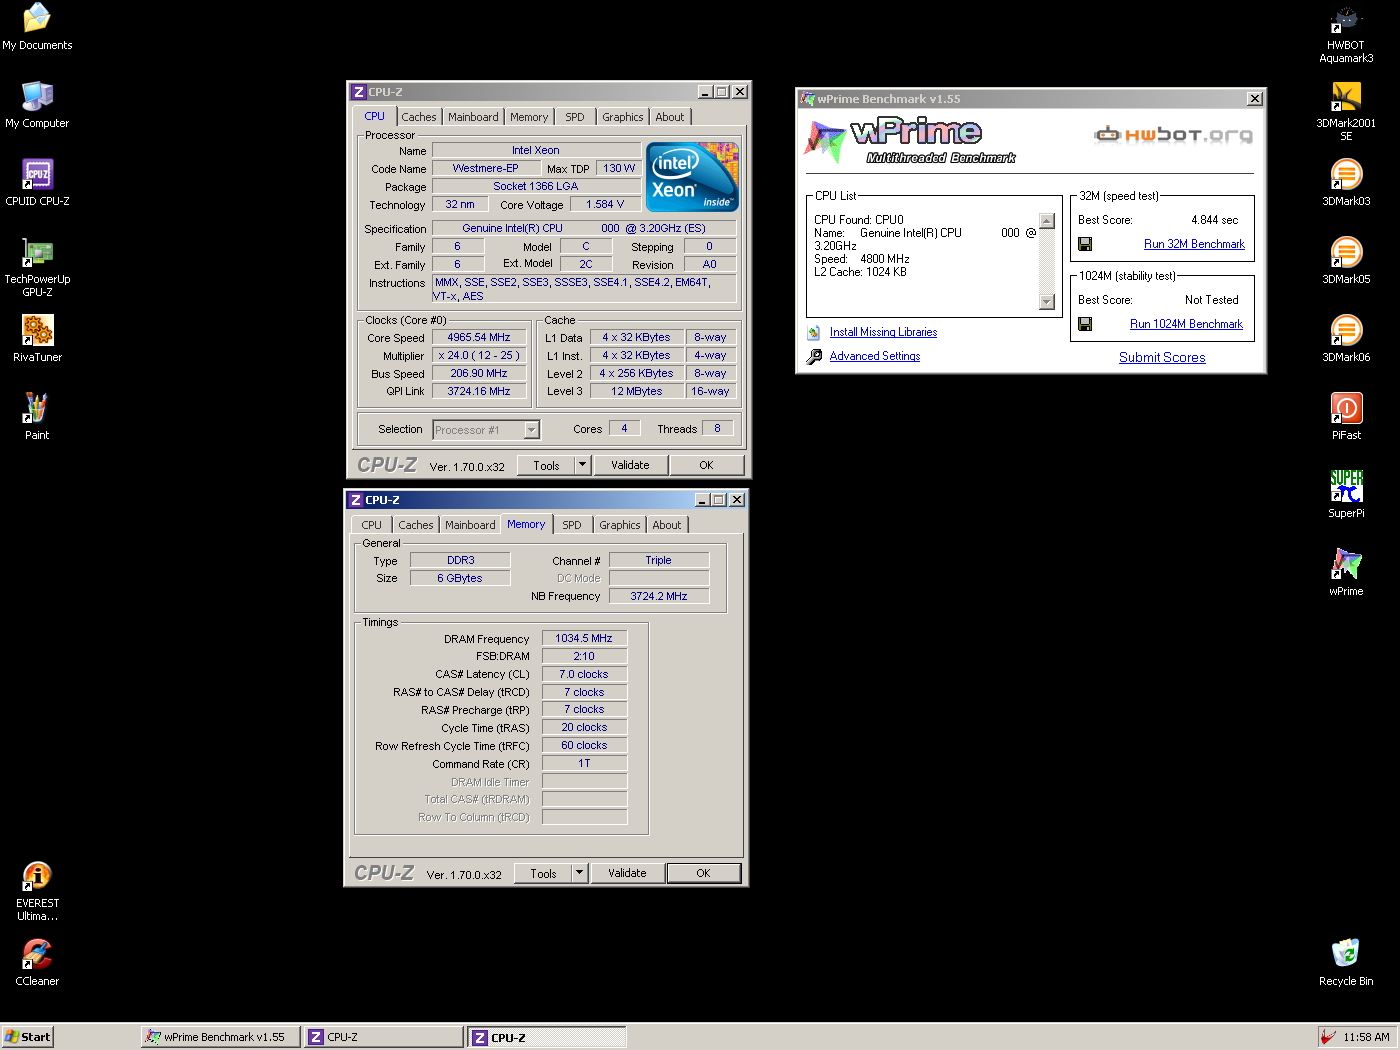This screenshot has height=1050, width=1400.
Task: Click the Install Missing Libraries icon
Action: click(x=814, y=332)
